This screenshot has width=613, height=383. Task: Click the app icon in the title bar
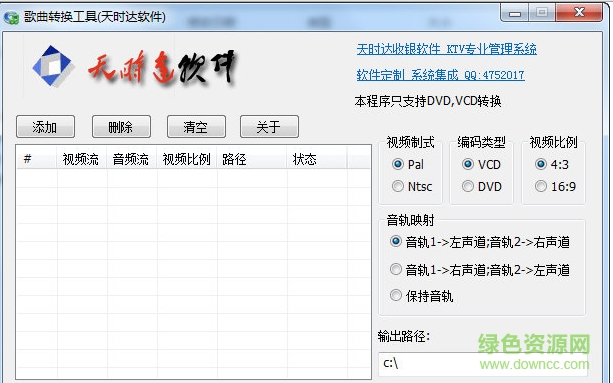point(11,18)
